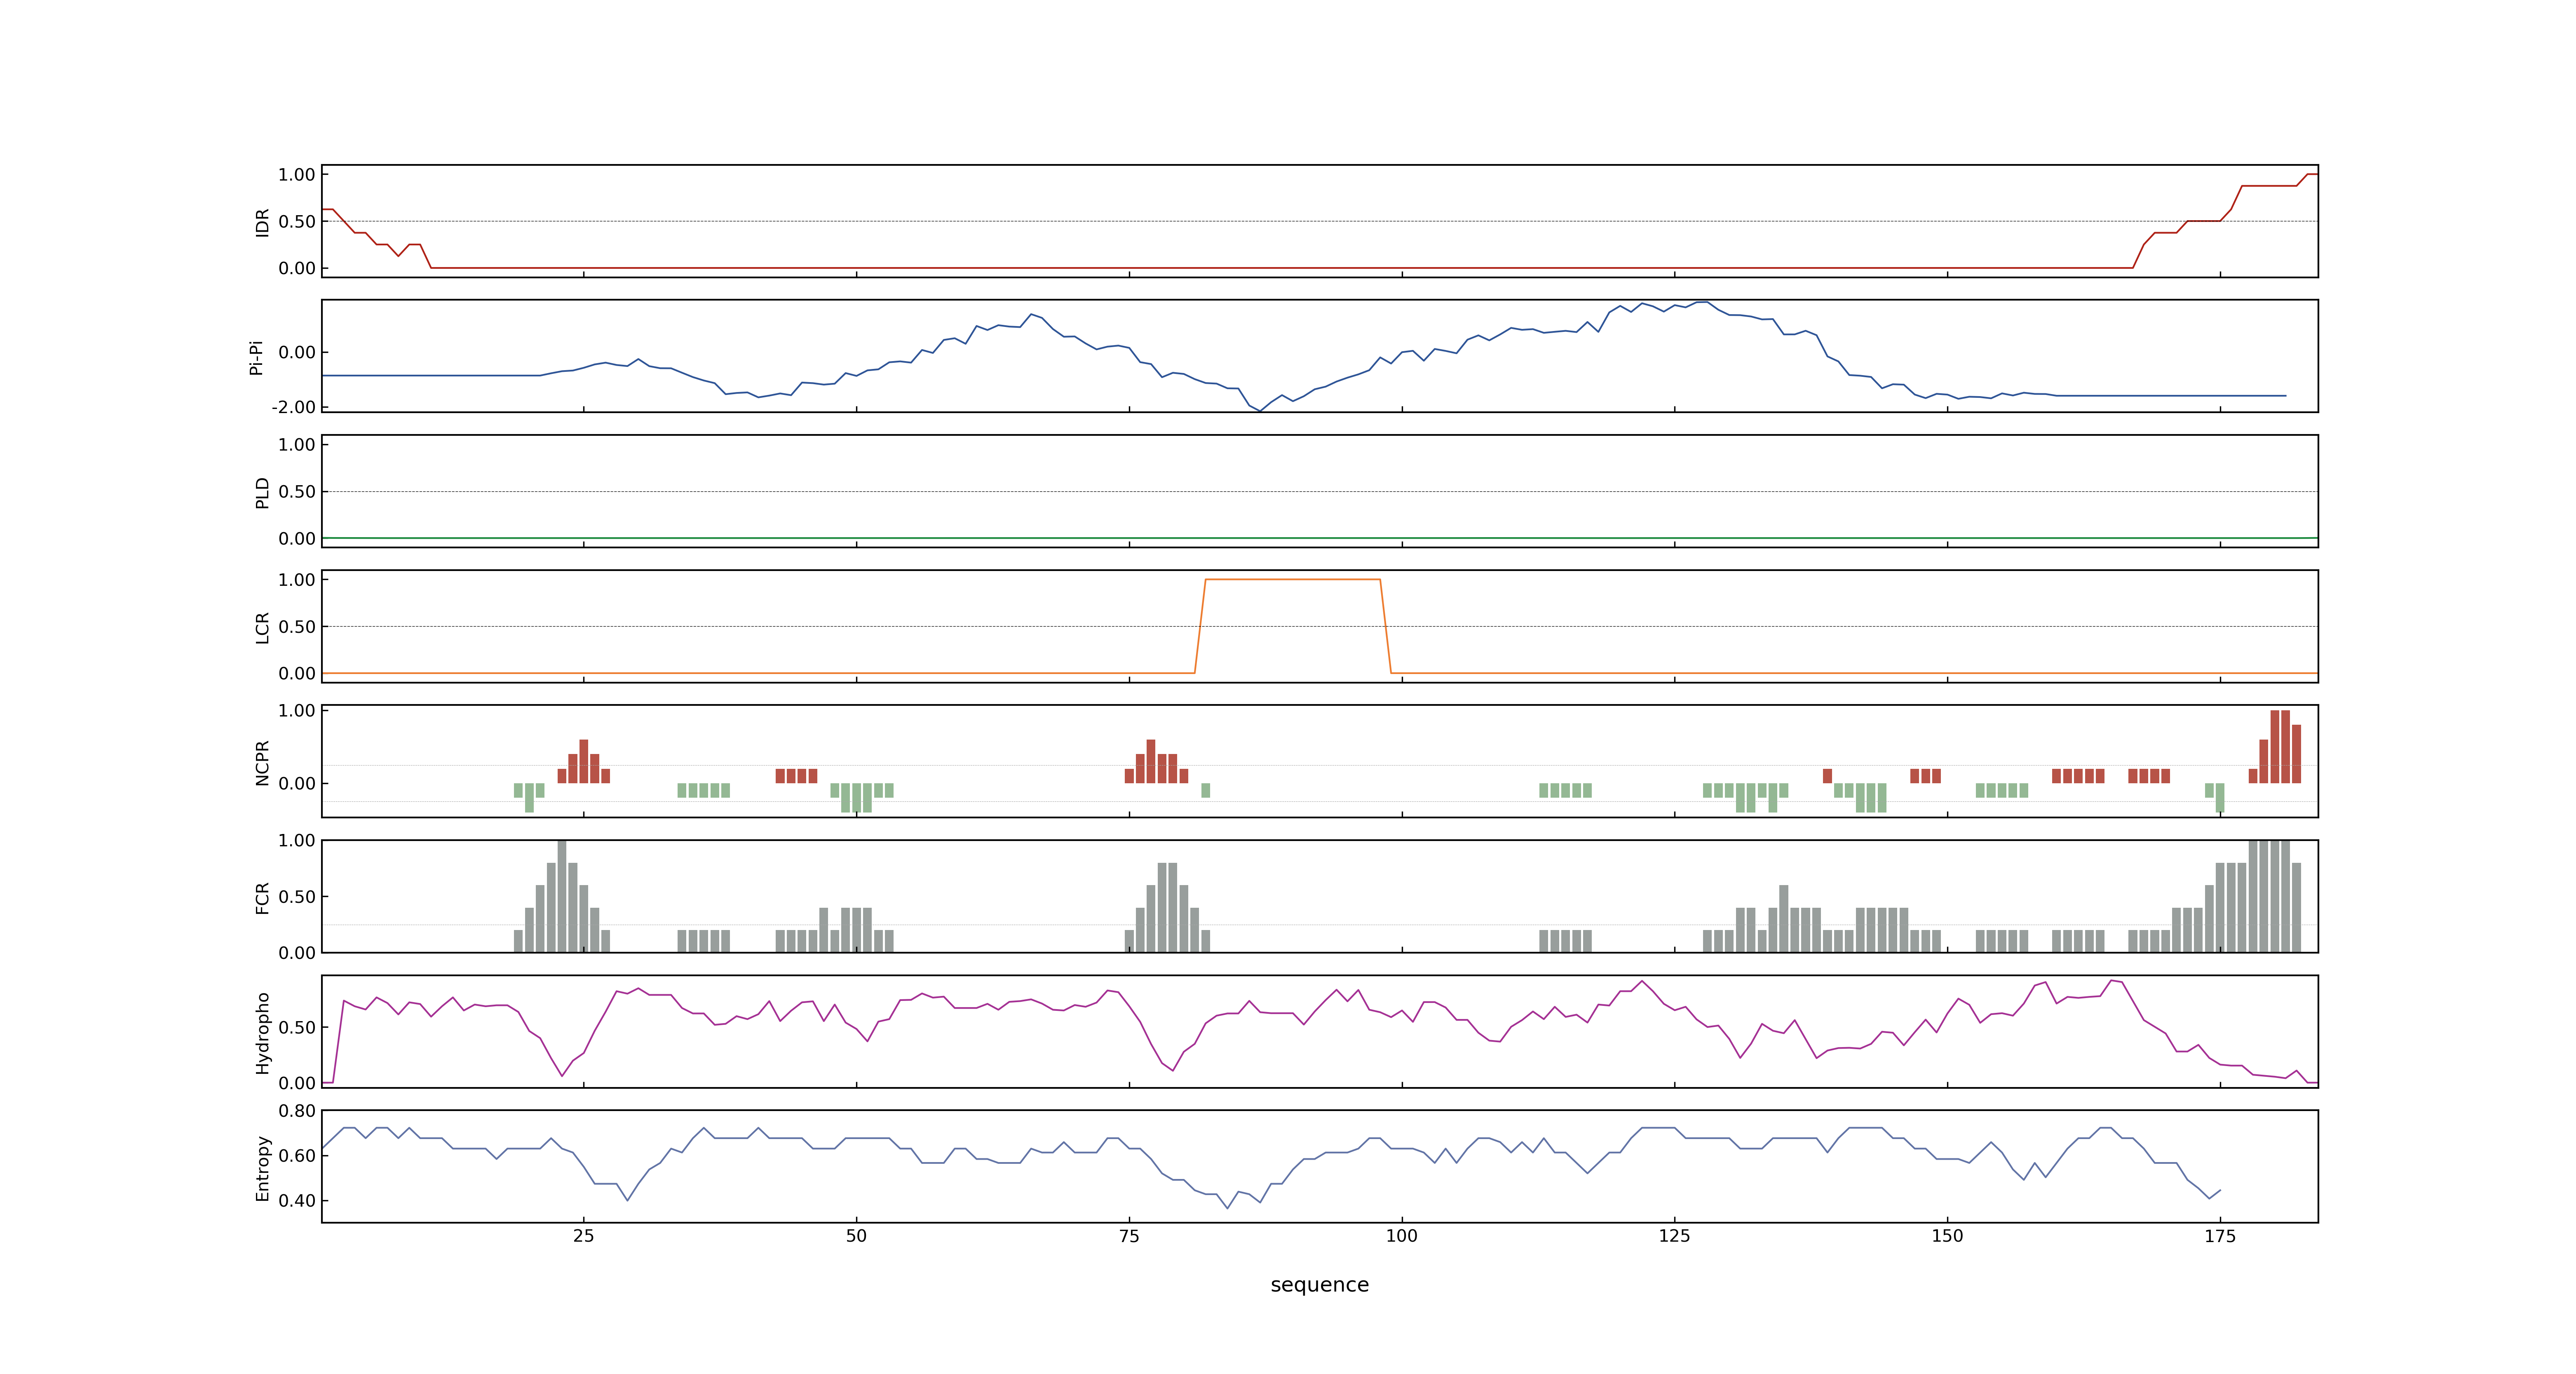Click the x-axis tick label 125
This screenshot has height=1374, width=2576.
click(1674, 1236)
